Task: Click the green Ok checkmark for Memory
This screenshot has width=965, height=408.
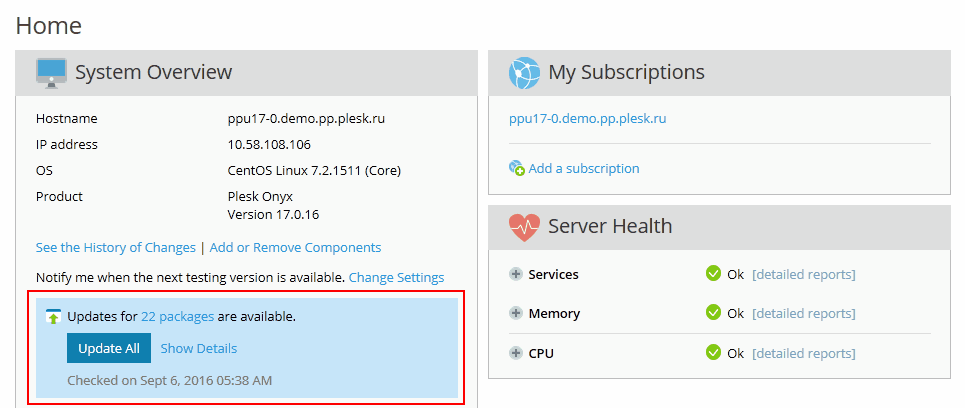Action: coord(713,313)
